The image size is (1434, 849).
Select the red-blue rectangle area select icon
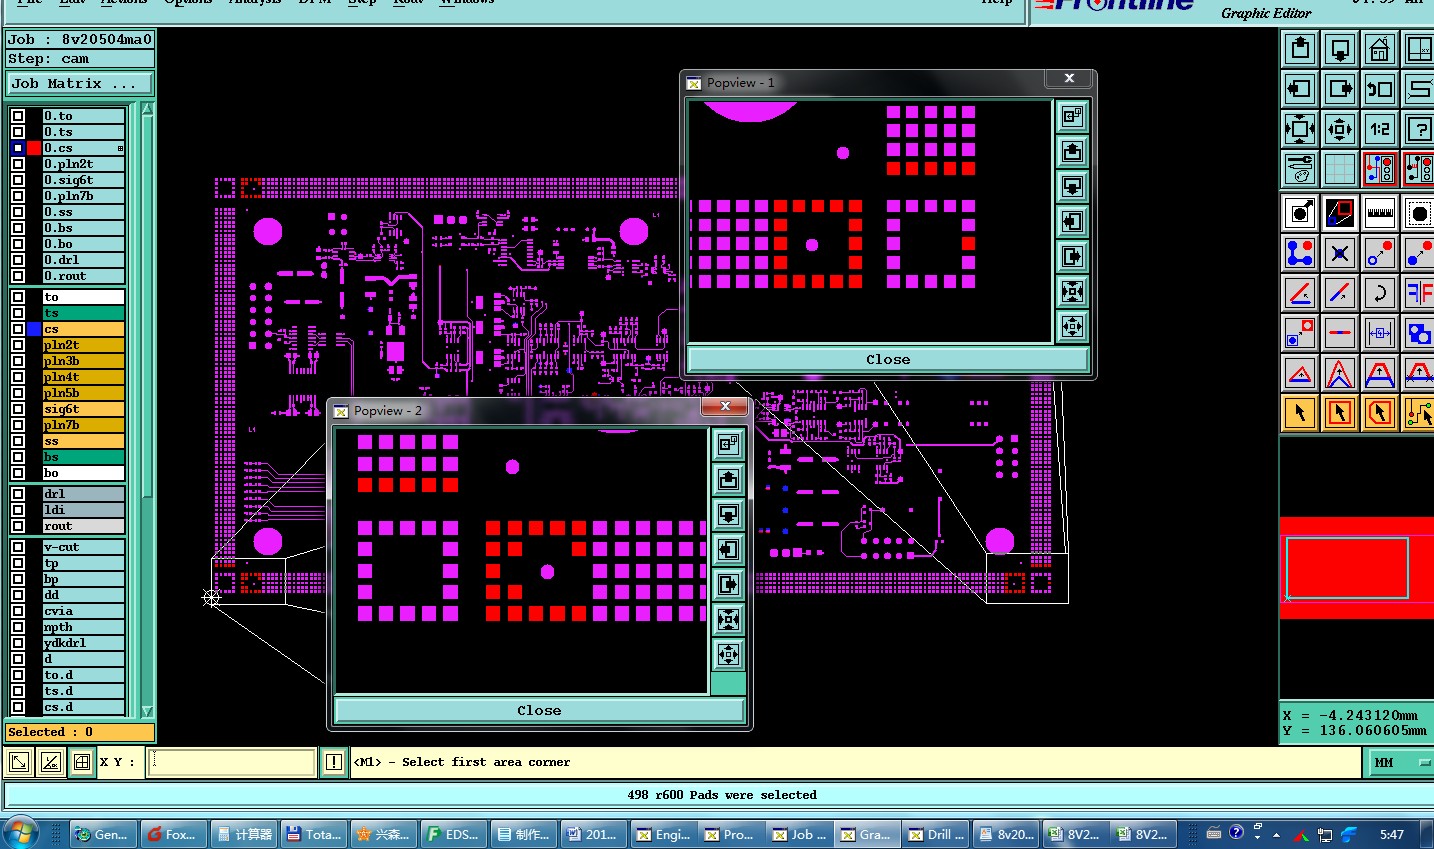click(1339, 212)
